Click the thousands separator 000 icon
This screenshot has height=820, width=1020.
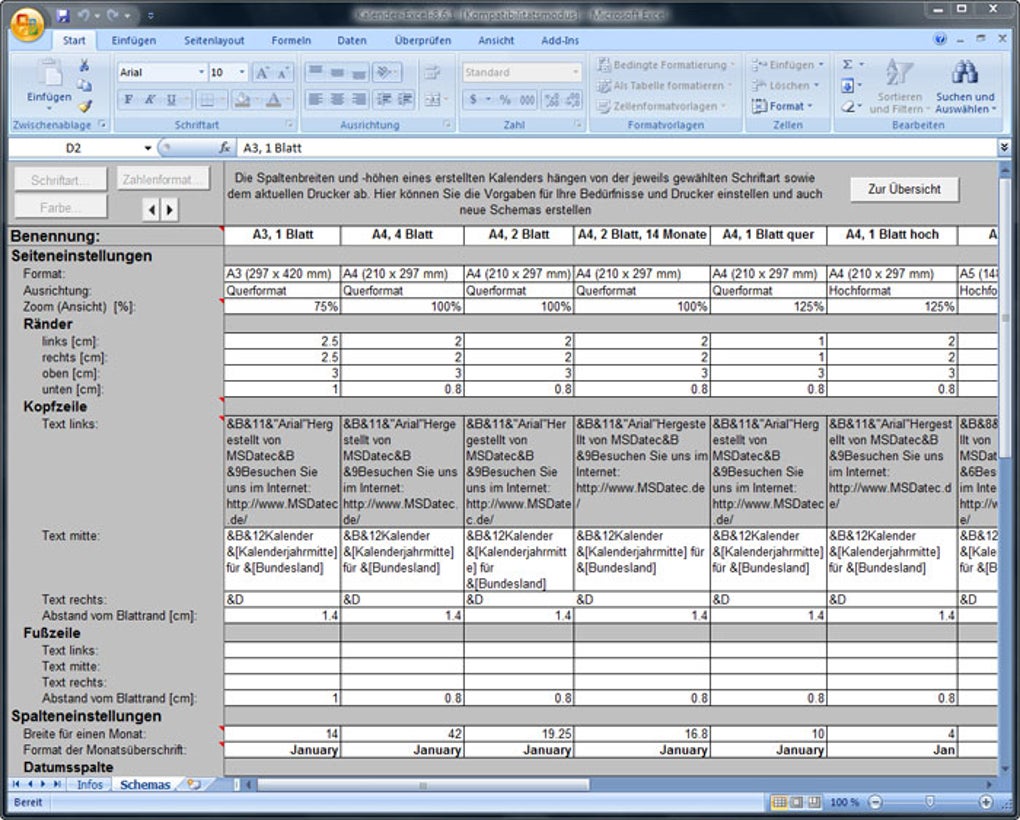point(528,99)
